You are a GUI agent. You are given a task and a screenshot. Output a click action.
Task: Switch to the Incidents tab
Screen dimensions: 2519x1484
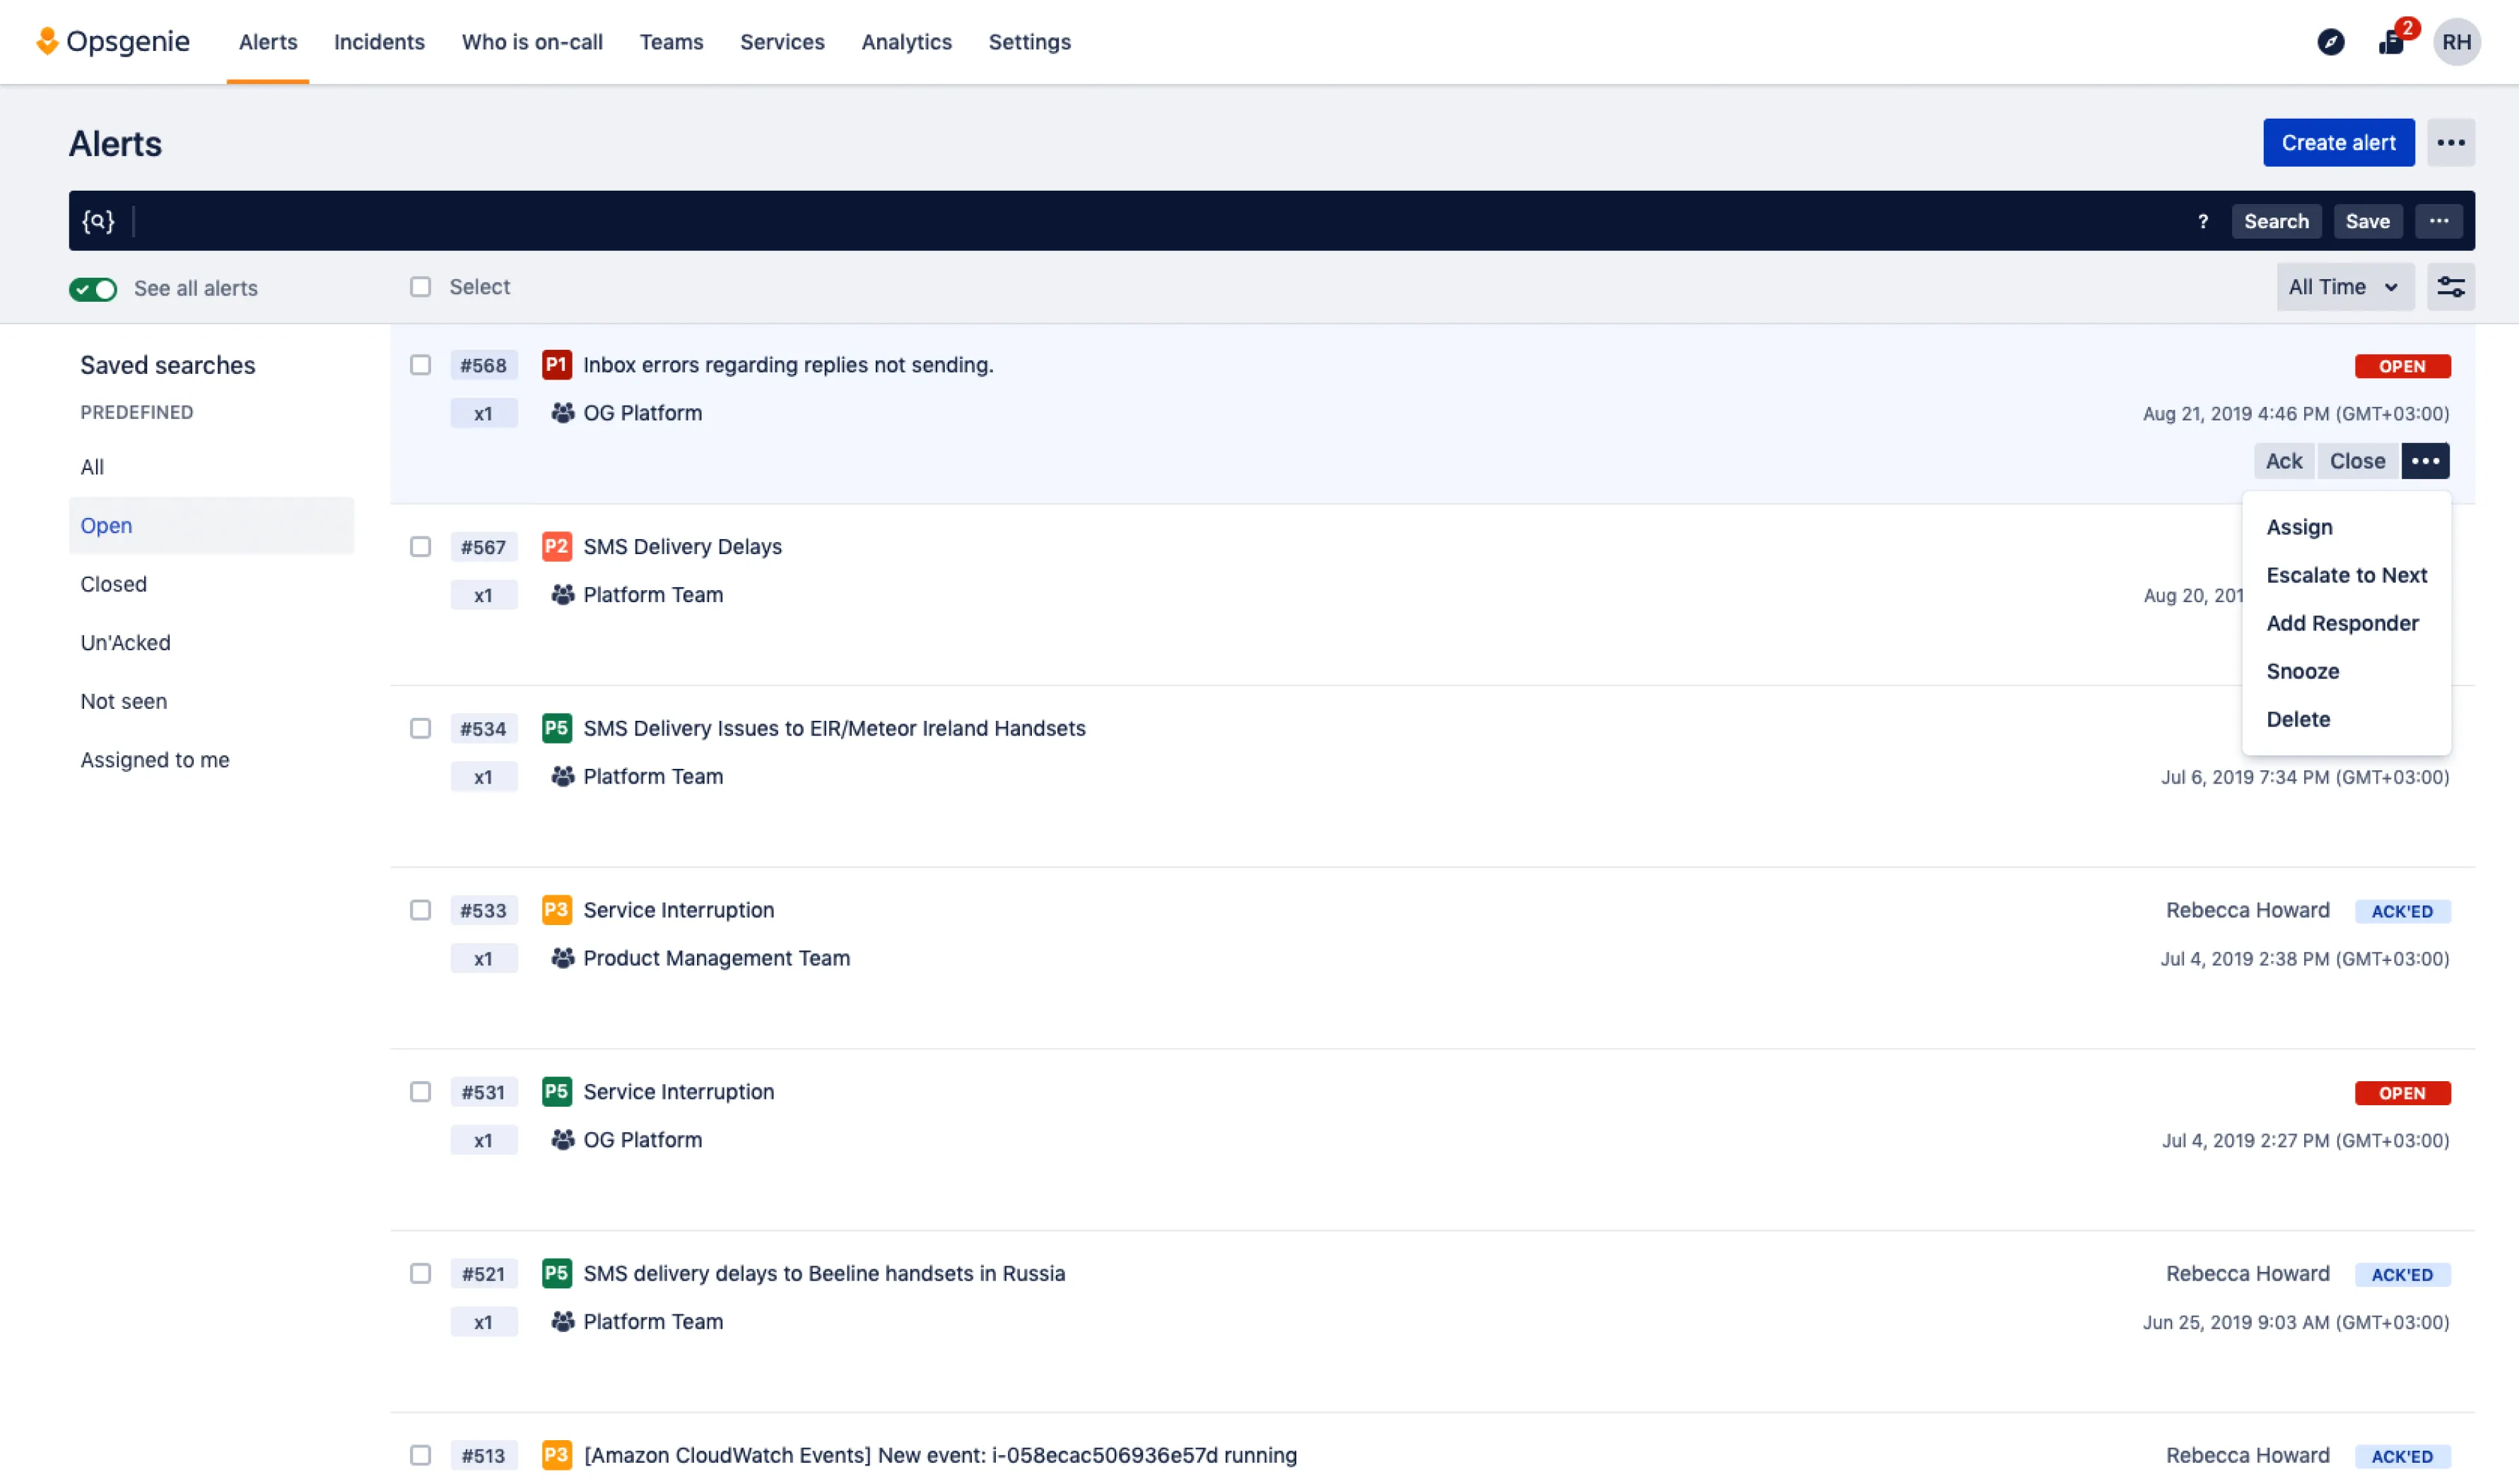click(x=379, y=42)
